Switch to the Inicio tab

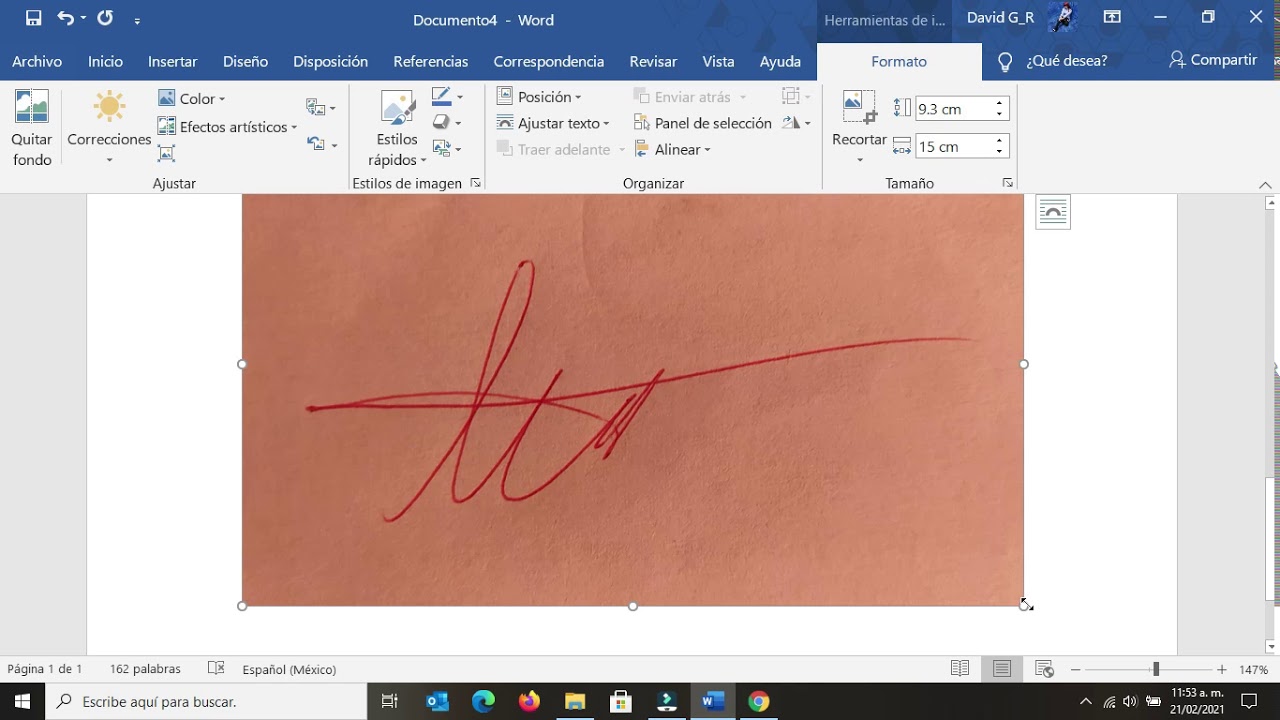[105, 61]
